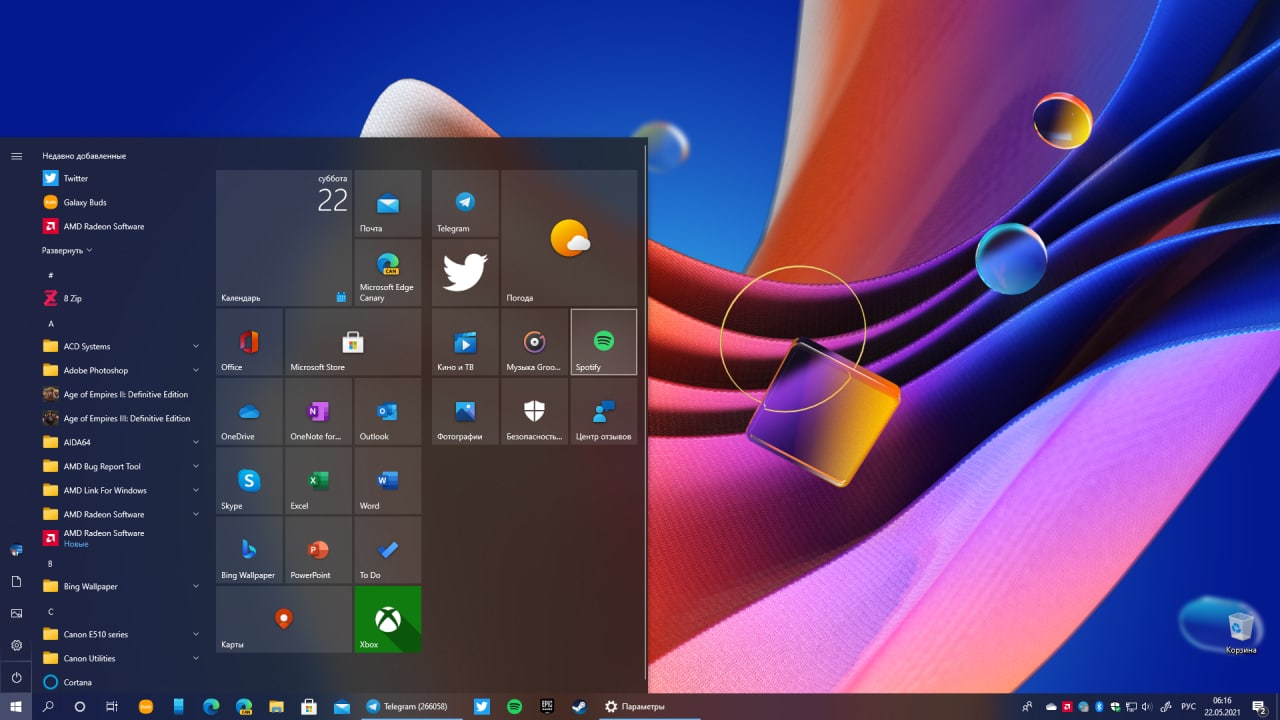This screenshot has width=1280, height=720.
Task: Launch Microsoft Edge Canary tile
Action: tap(387, 272)
